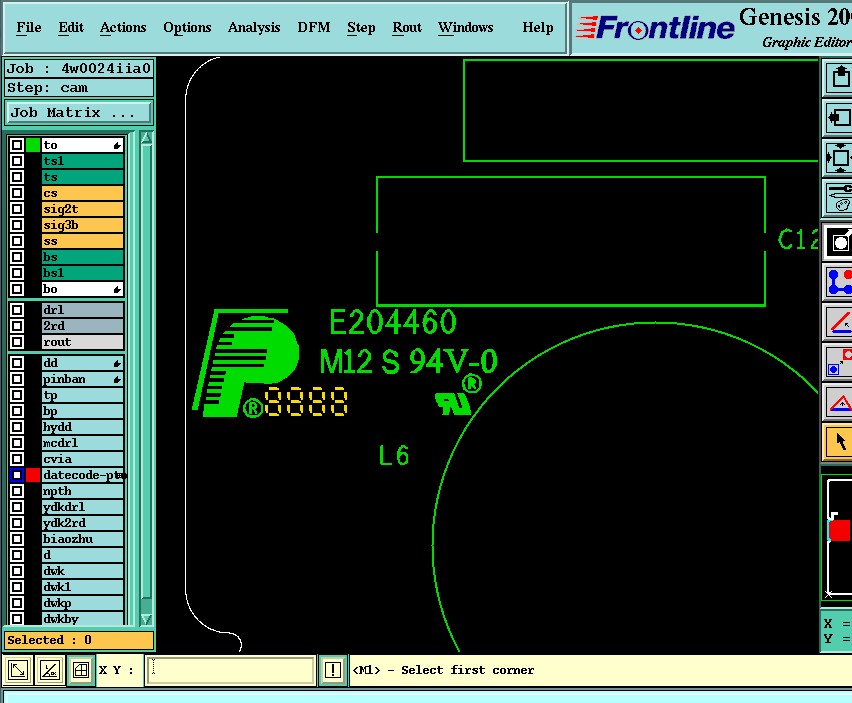Toggle checkbox for the rout layer
This screenshot has height=703, width=852.
click(x=17, y=342)
